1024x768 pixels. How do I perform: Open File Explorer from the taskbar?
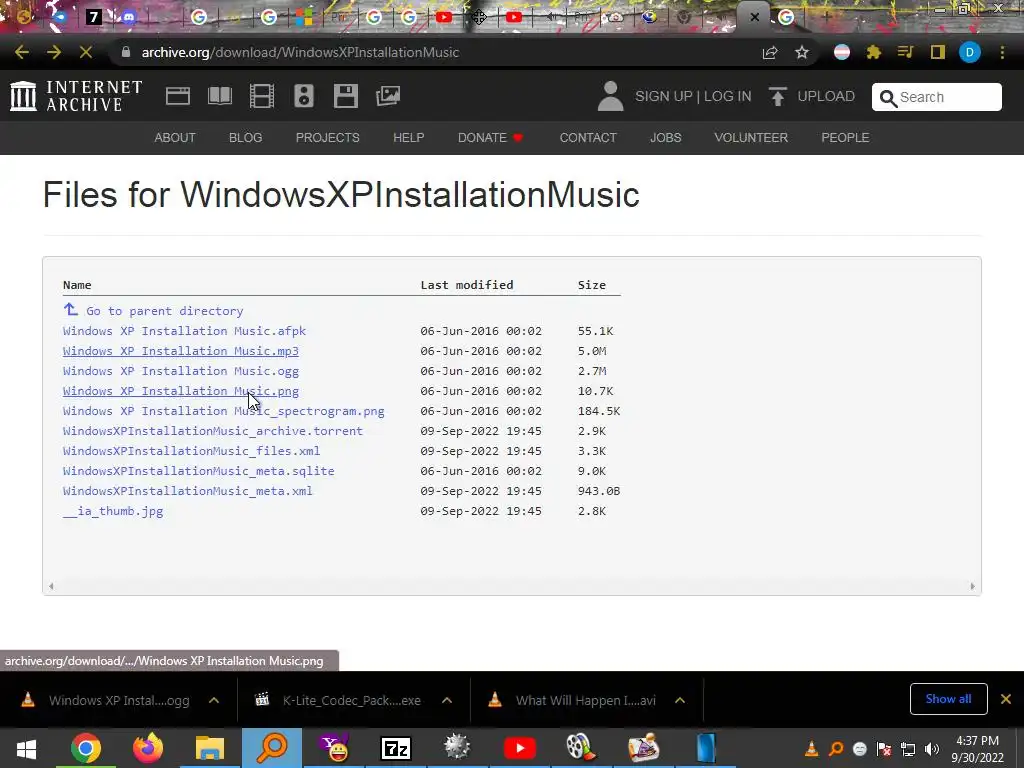tap(210, 748)
